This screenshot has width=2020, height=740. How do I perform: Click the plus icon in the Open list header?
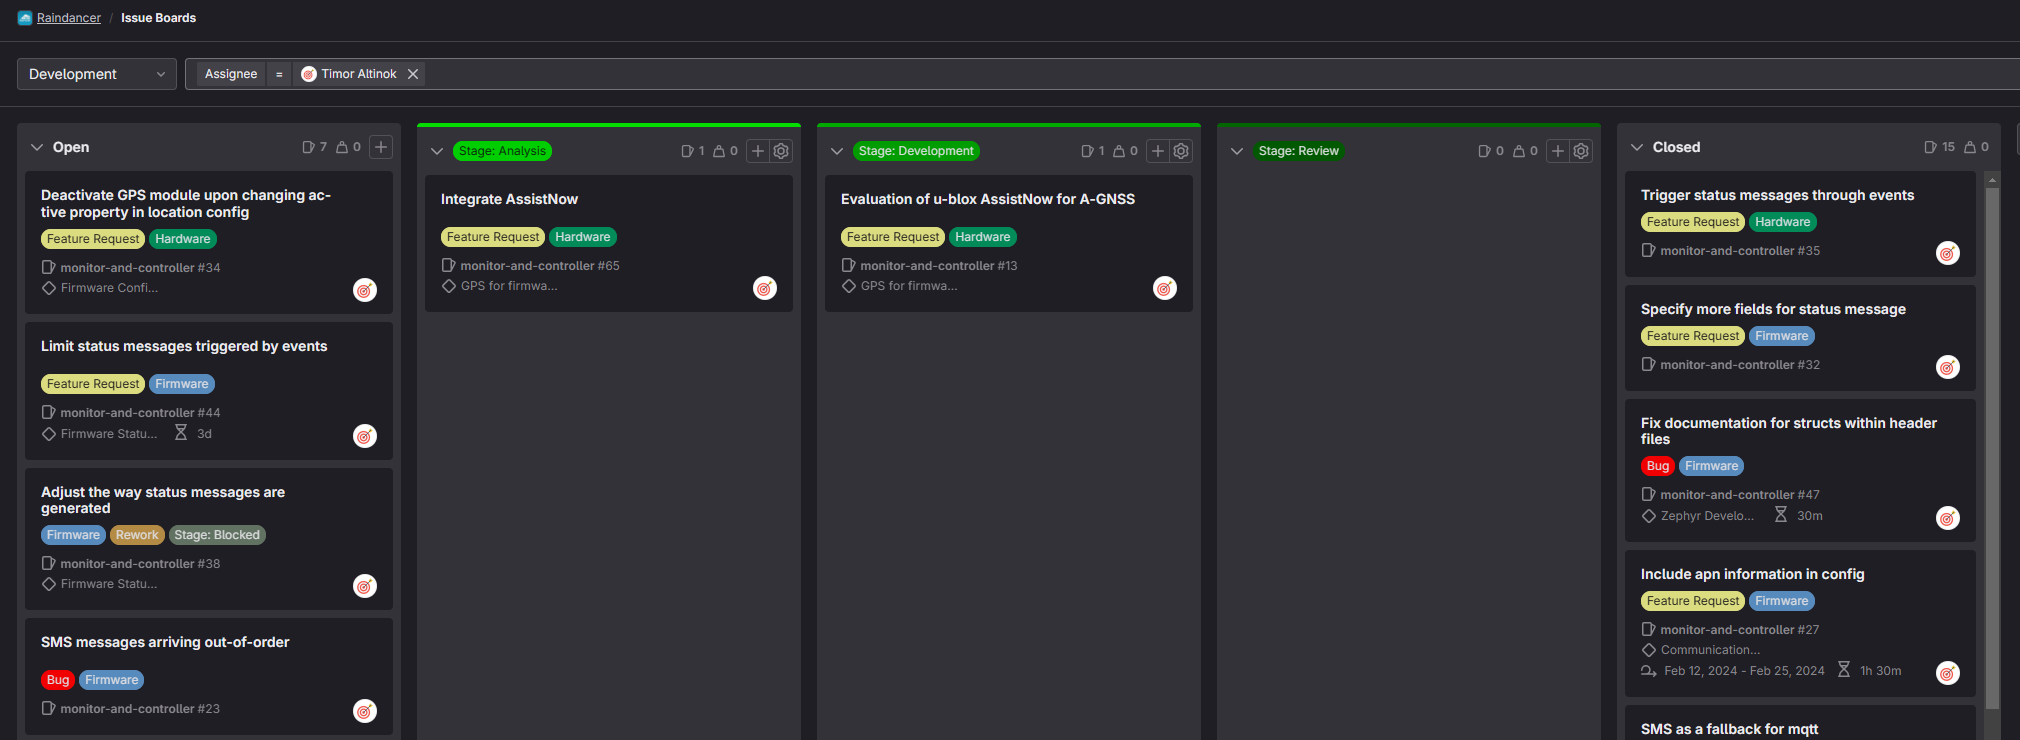(x=381, y=147)
